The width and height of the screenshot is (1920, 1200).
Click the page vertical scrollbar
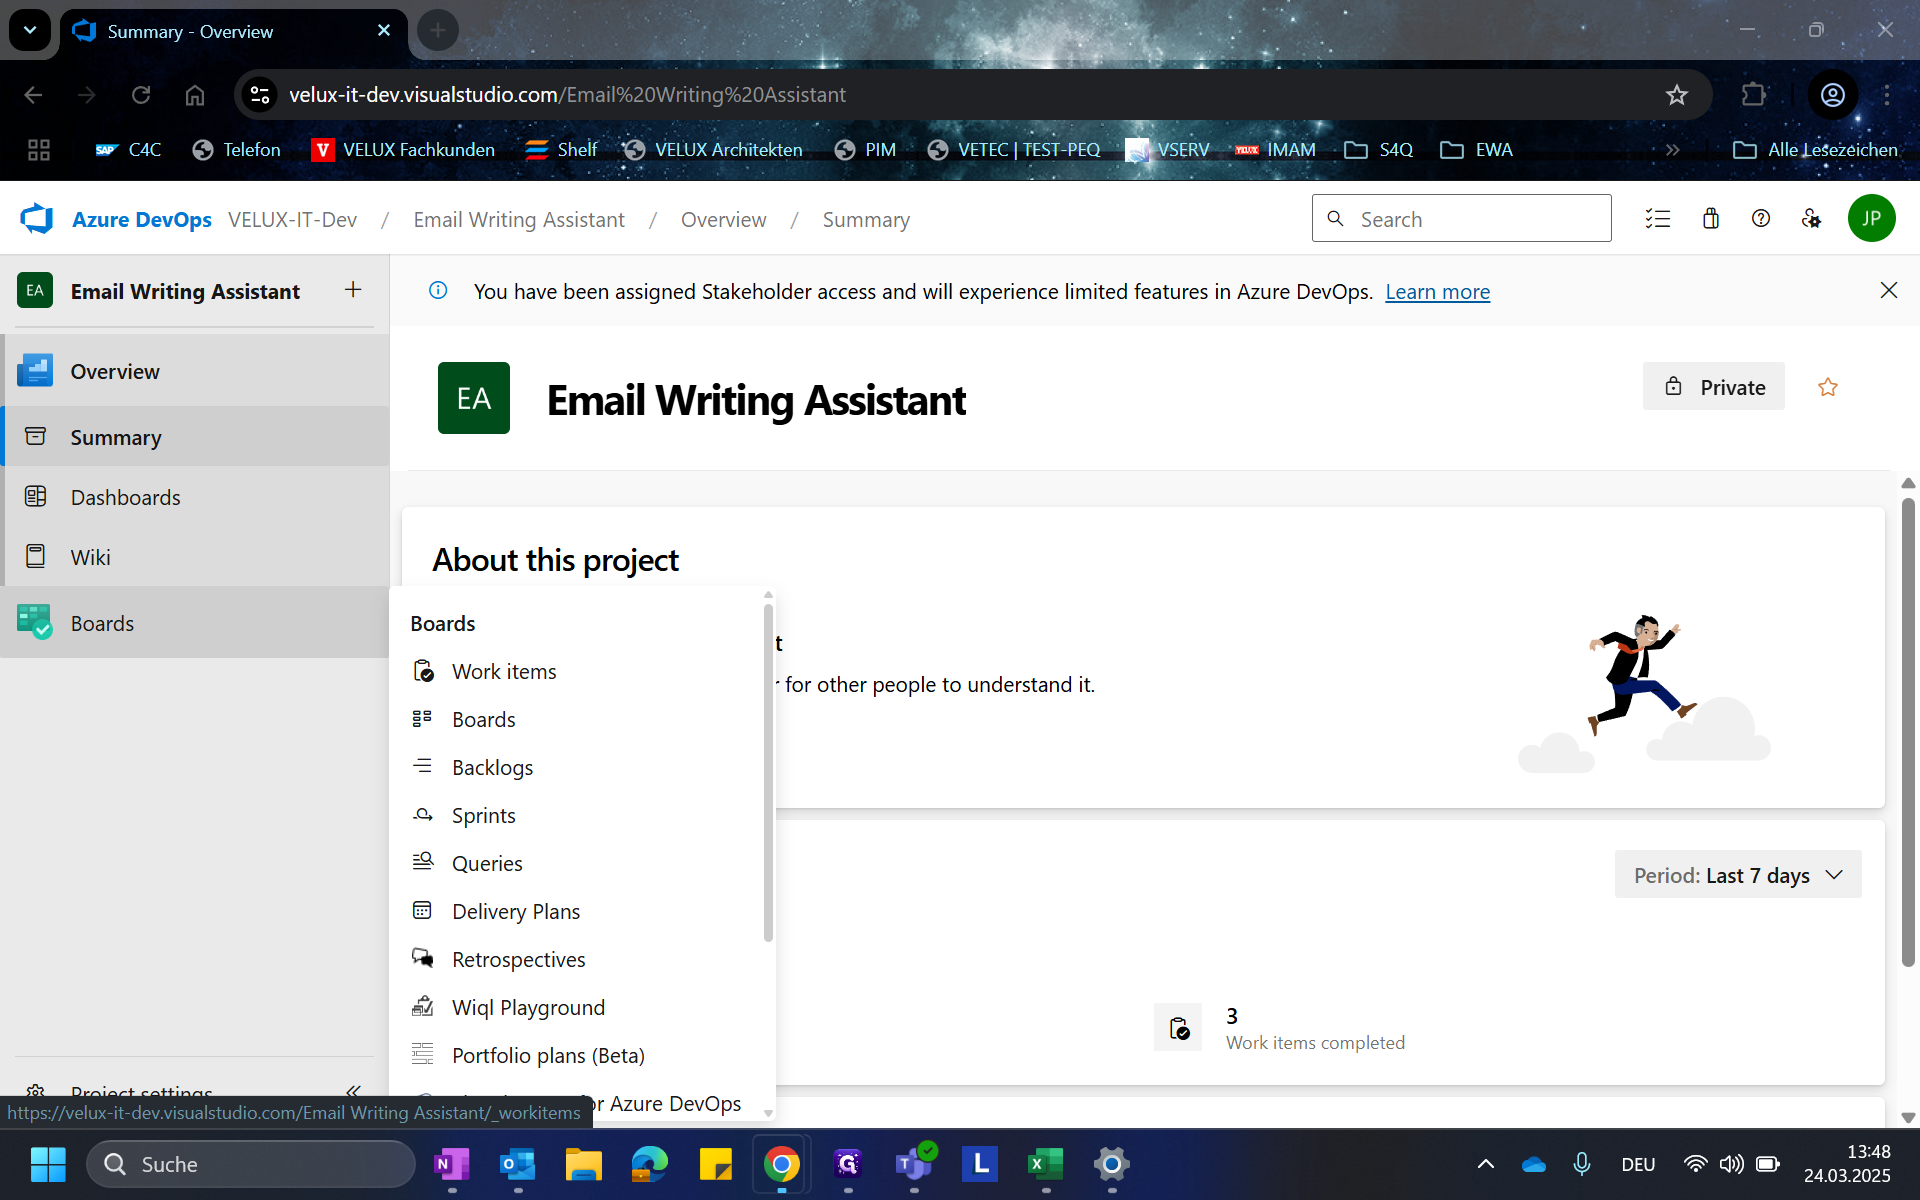pyautogui.click(x=1907, y=730)
